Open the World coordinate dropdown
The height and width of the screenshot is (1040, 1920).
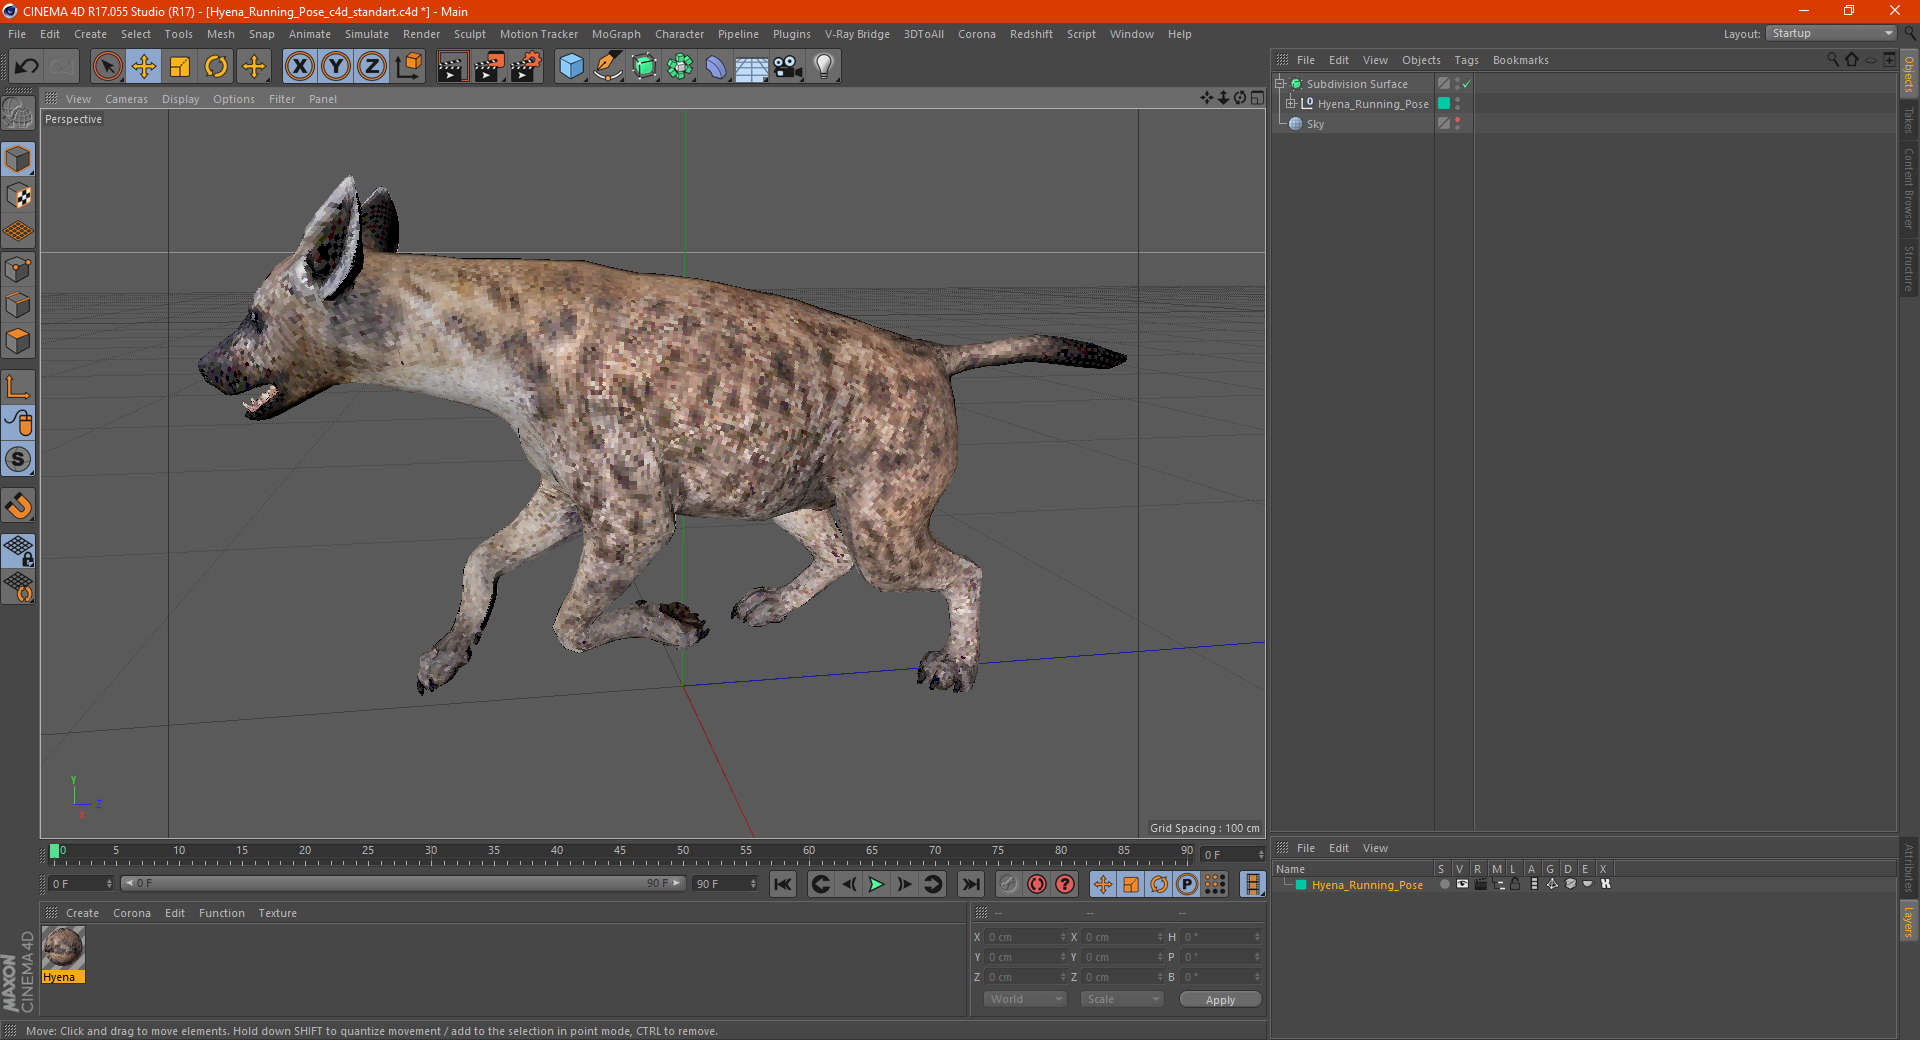click(x=1025, y=999)
